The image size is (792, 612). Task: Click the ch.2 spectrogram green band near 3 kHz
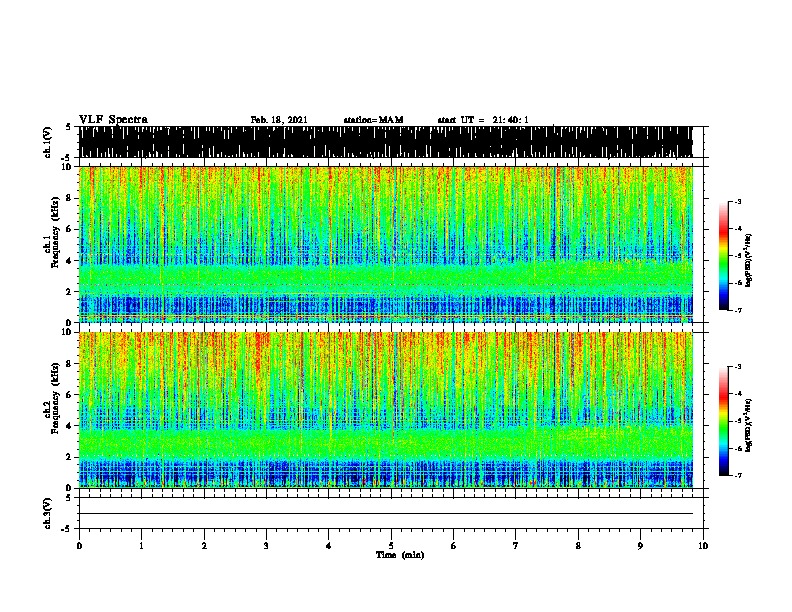(x=386, y=442)
